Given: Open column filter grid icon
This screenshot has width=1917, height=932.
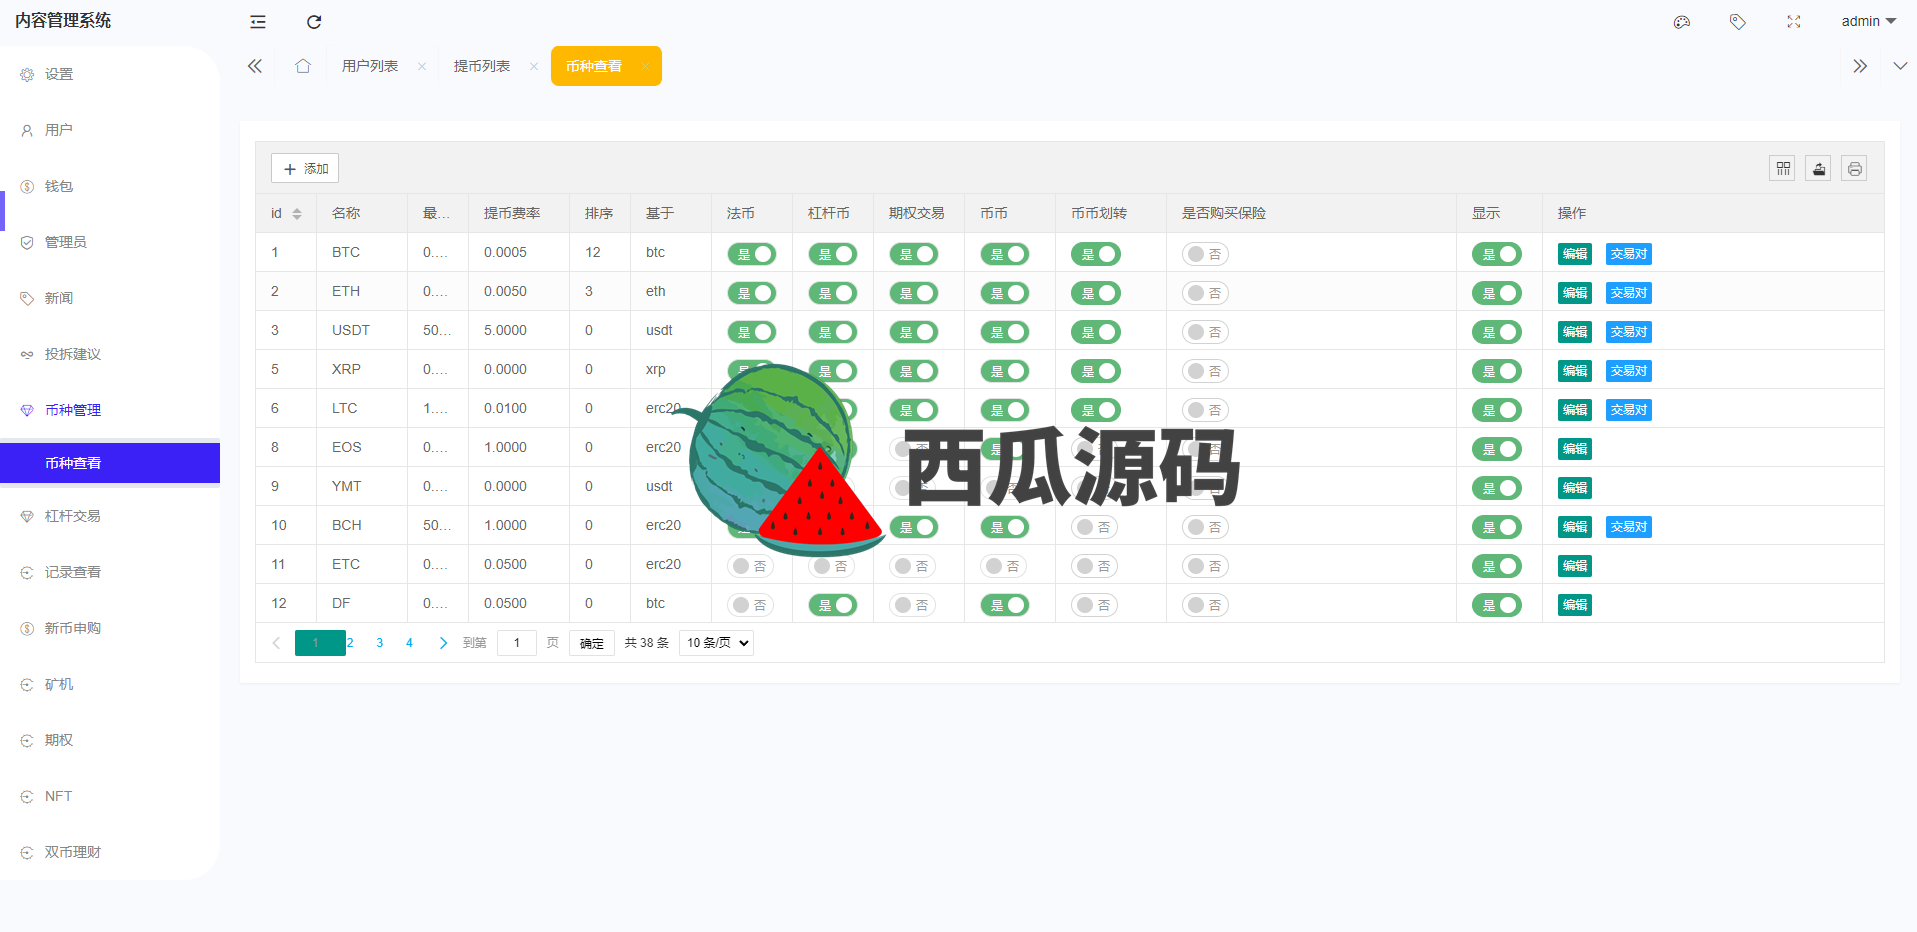Looking at the screenshot, I should tap(1783, 168).
